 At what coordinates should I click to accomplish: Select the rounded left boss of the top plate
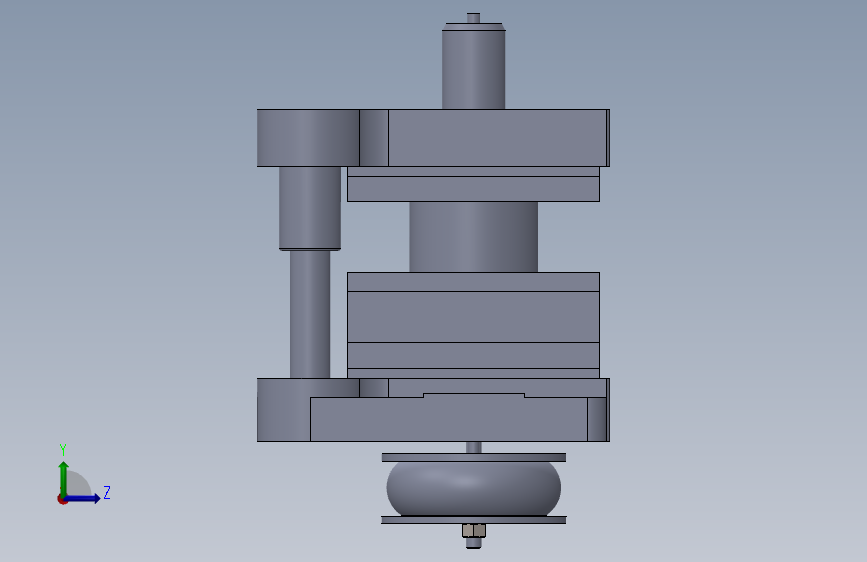(308, 138)
